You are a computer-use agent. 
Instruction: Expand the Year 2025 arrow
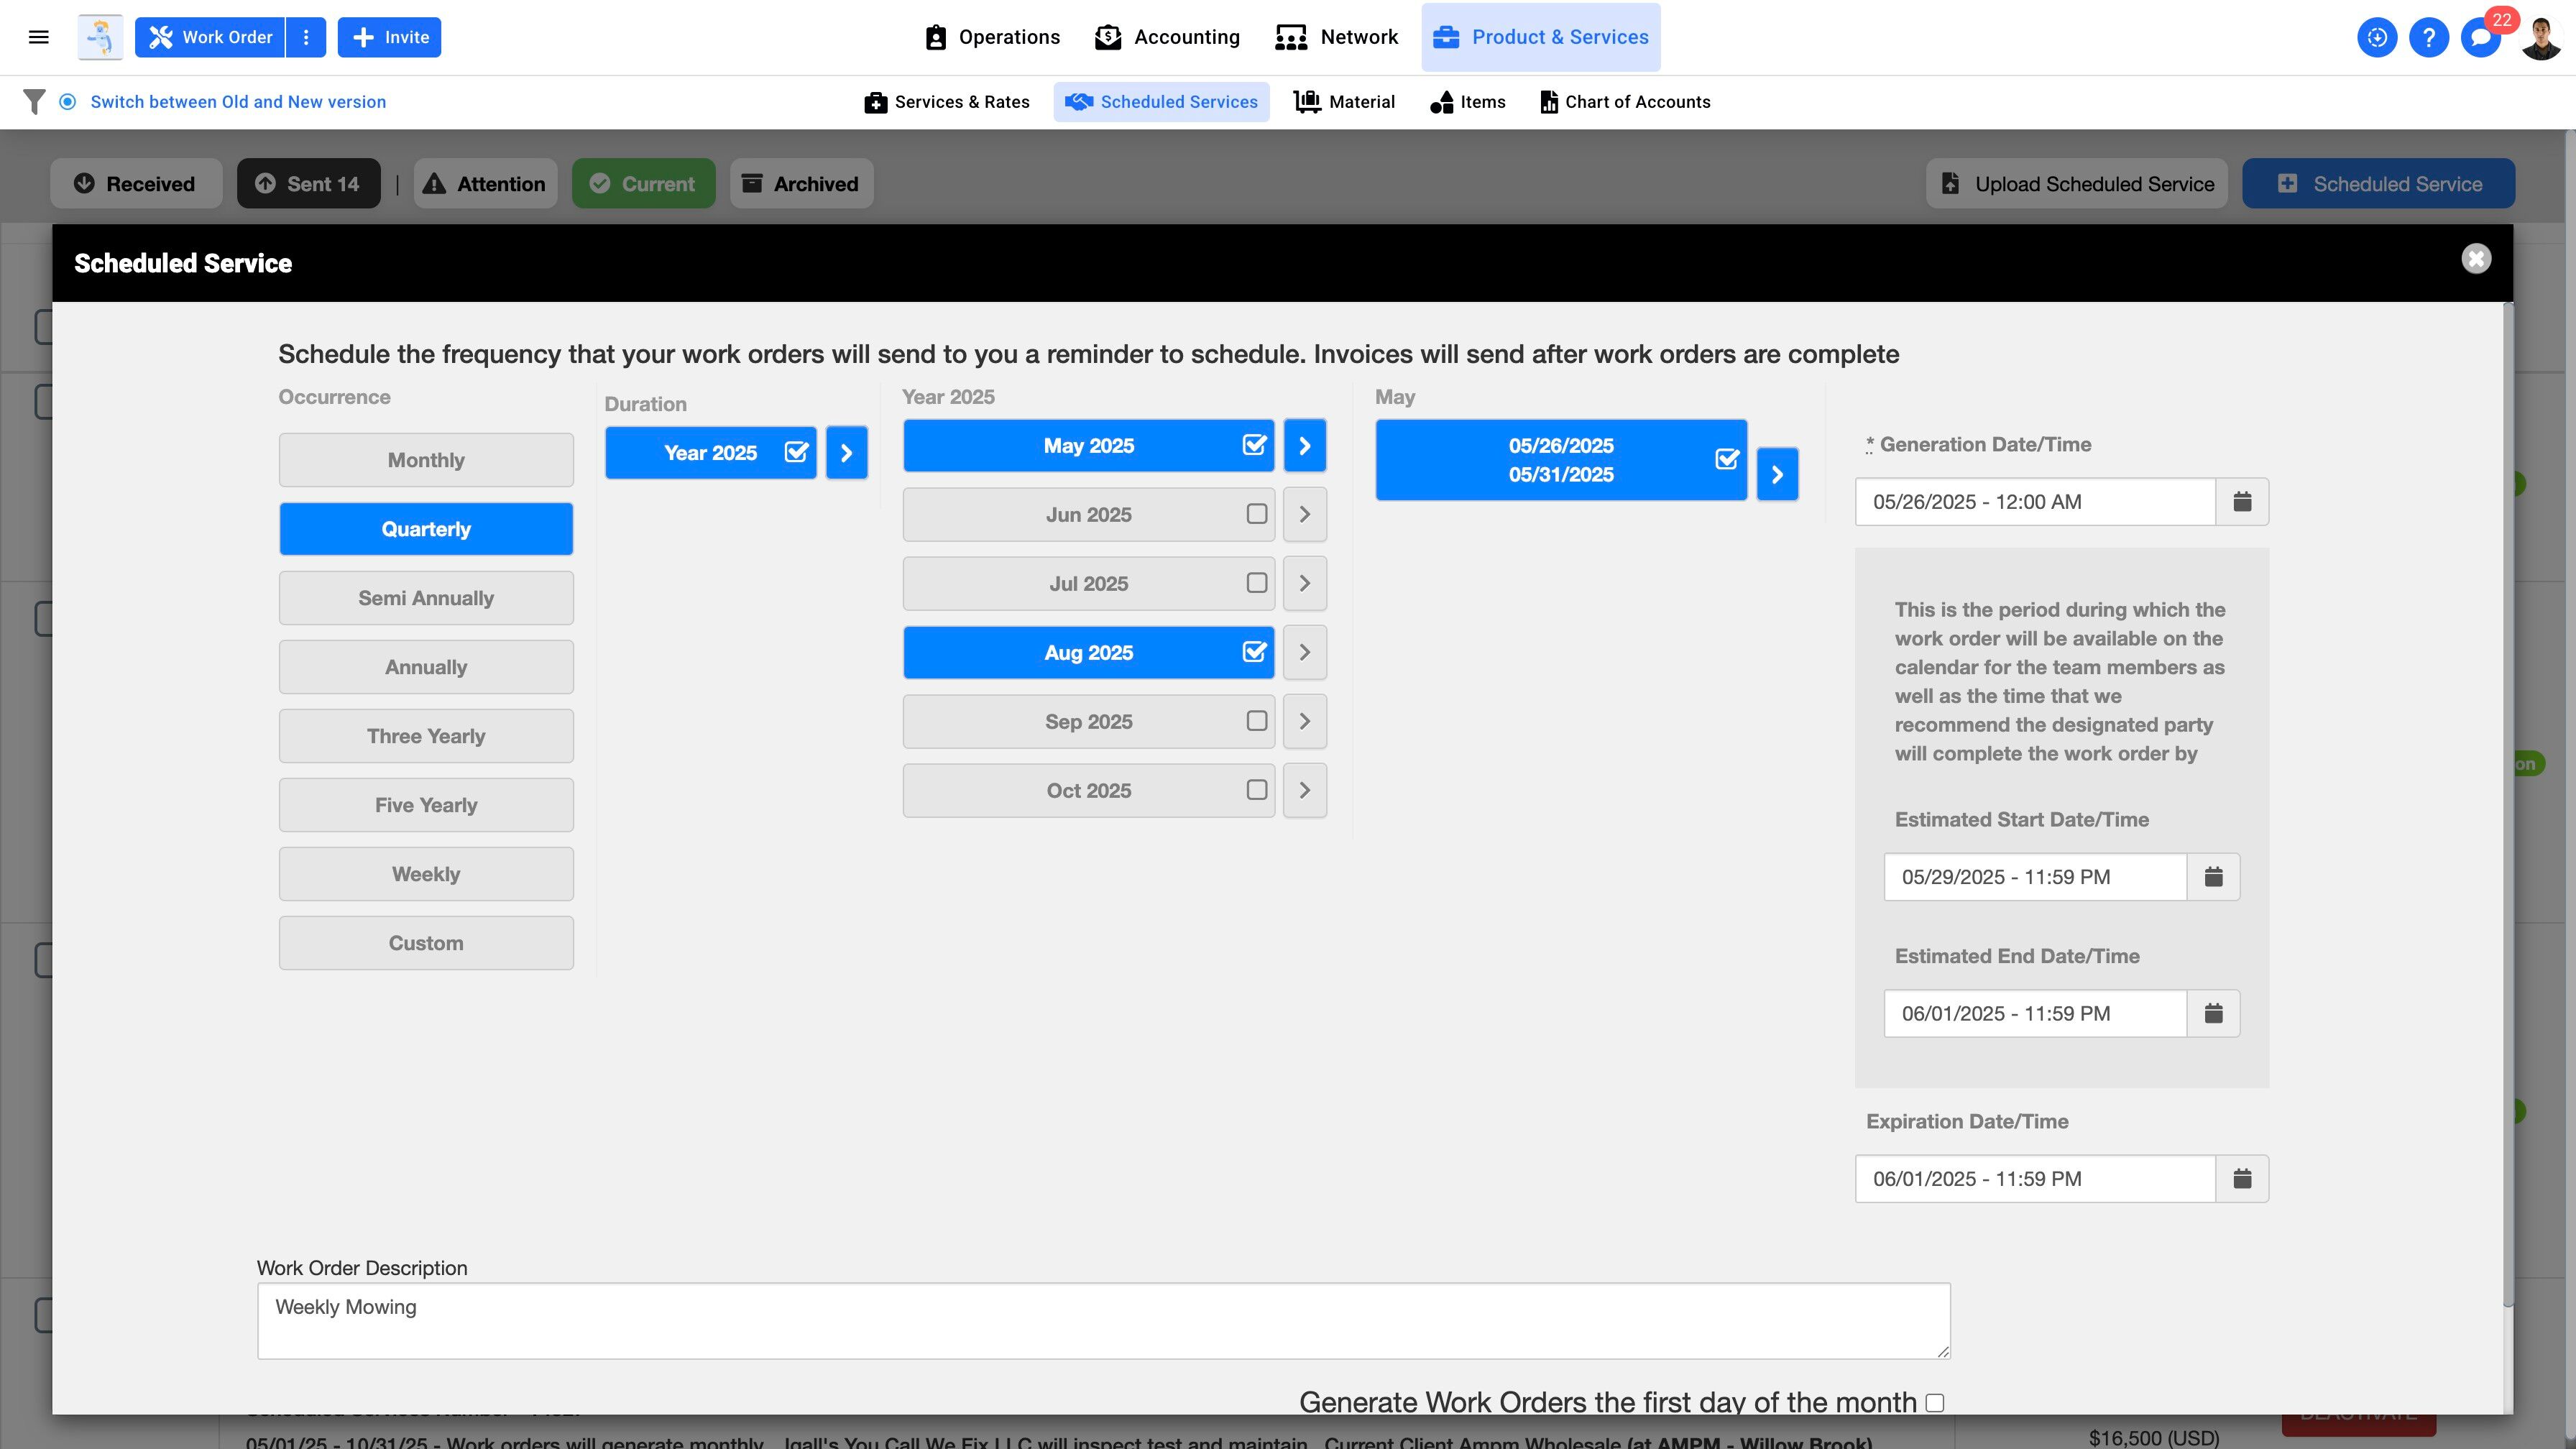click(846, 453)
